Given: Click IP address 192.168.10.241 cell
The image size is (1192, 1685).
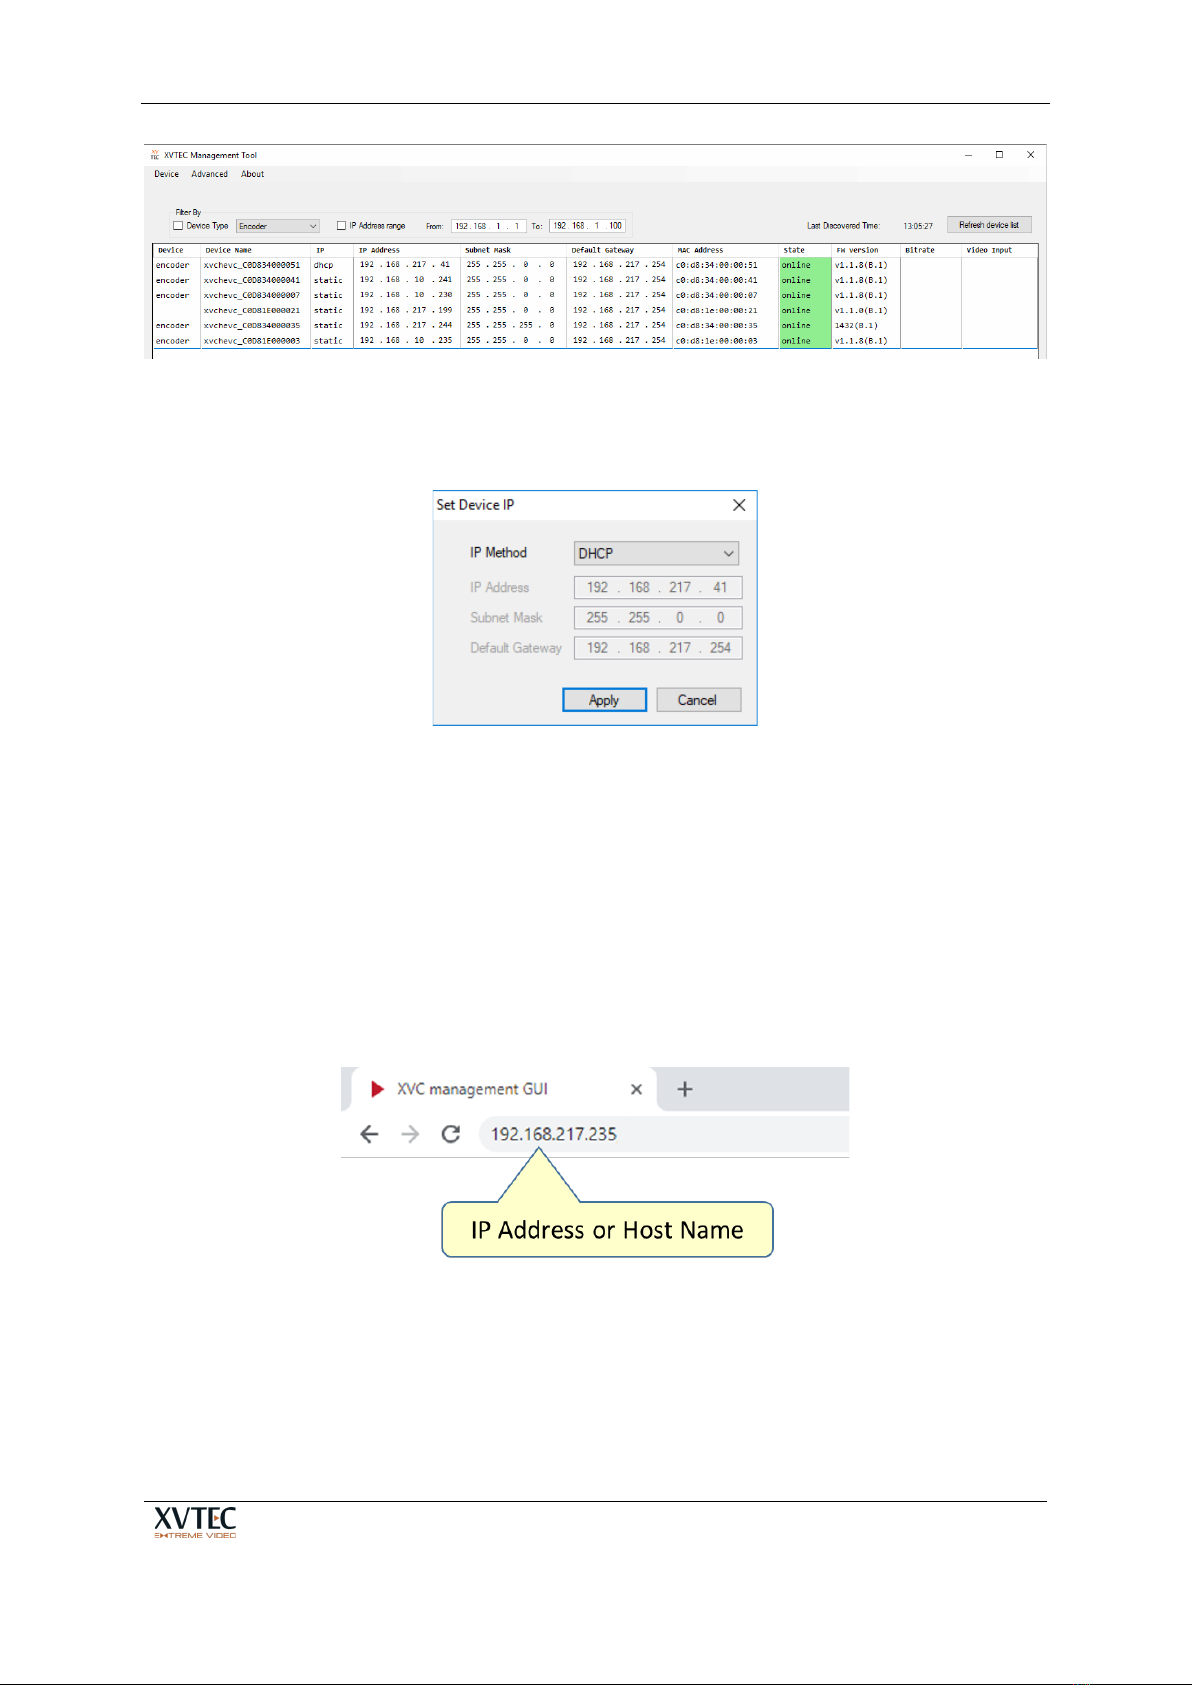Looking at the screenshot, I should [407, 280].
